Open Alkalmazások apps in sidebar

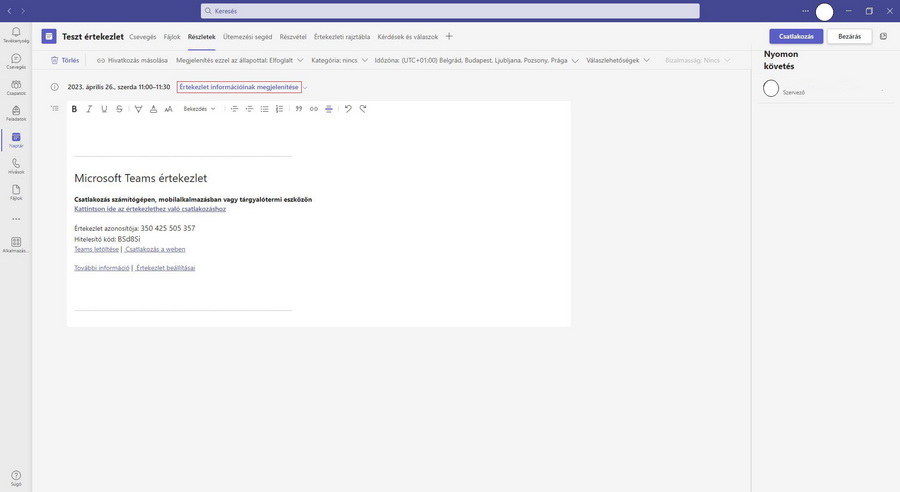tap(16, 245)
